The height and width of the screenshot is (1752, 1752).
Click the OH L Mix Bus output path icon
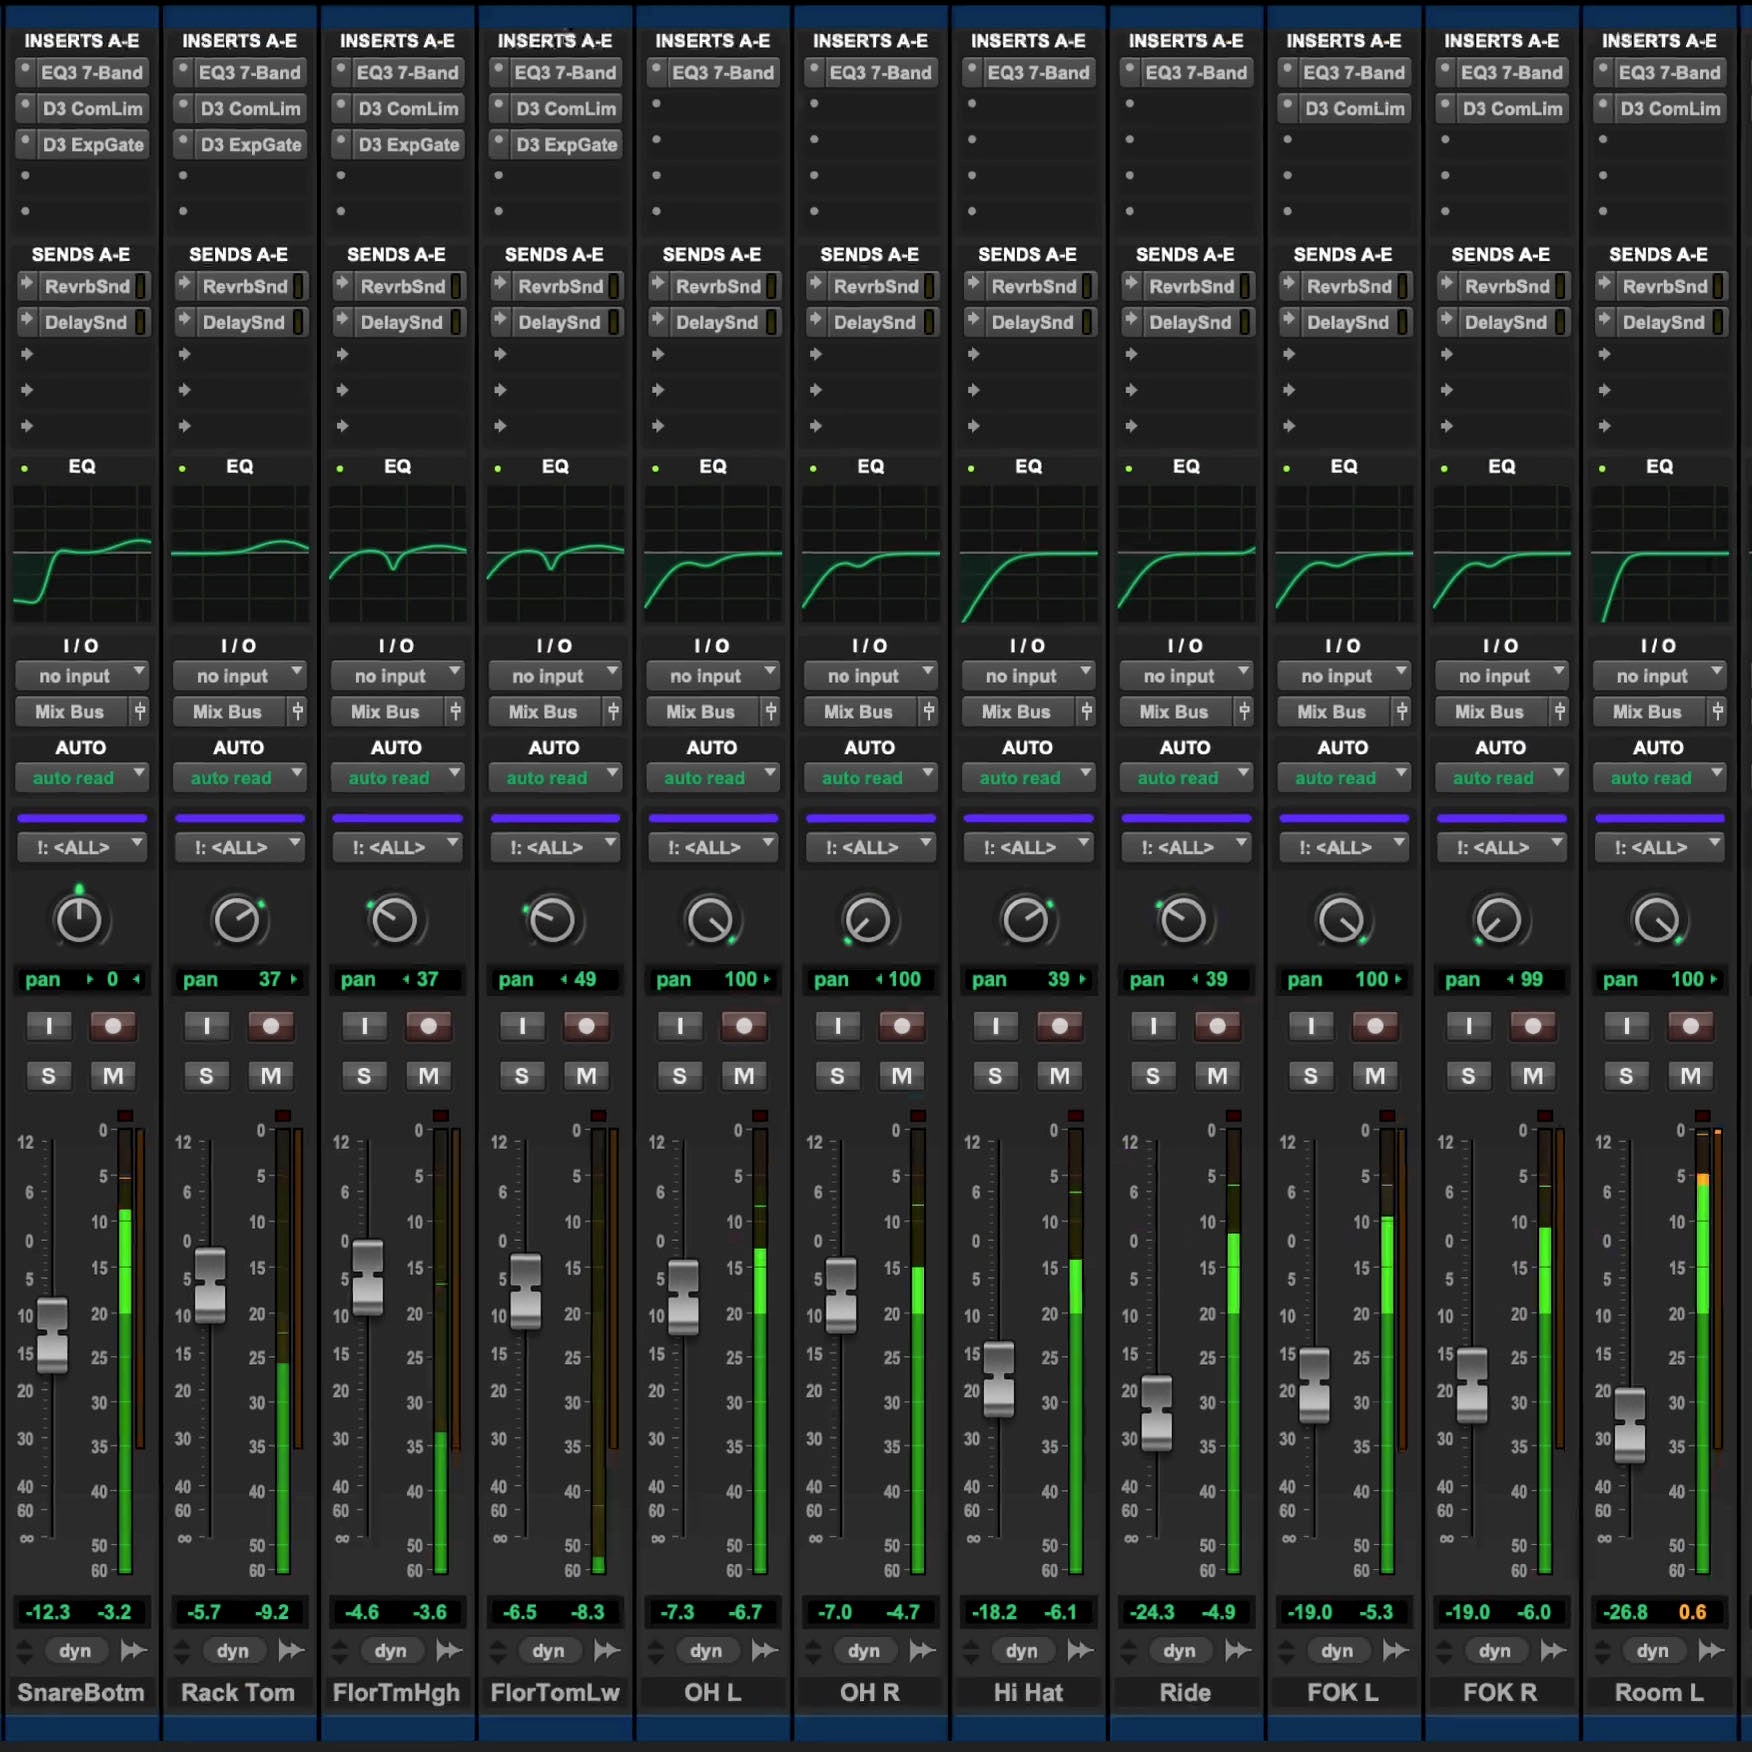pos(771,712)
